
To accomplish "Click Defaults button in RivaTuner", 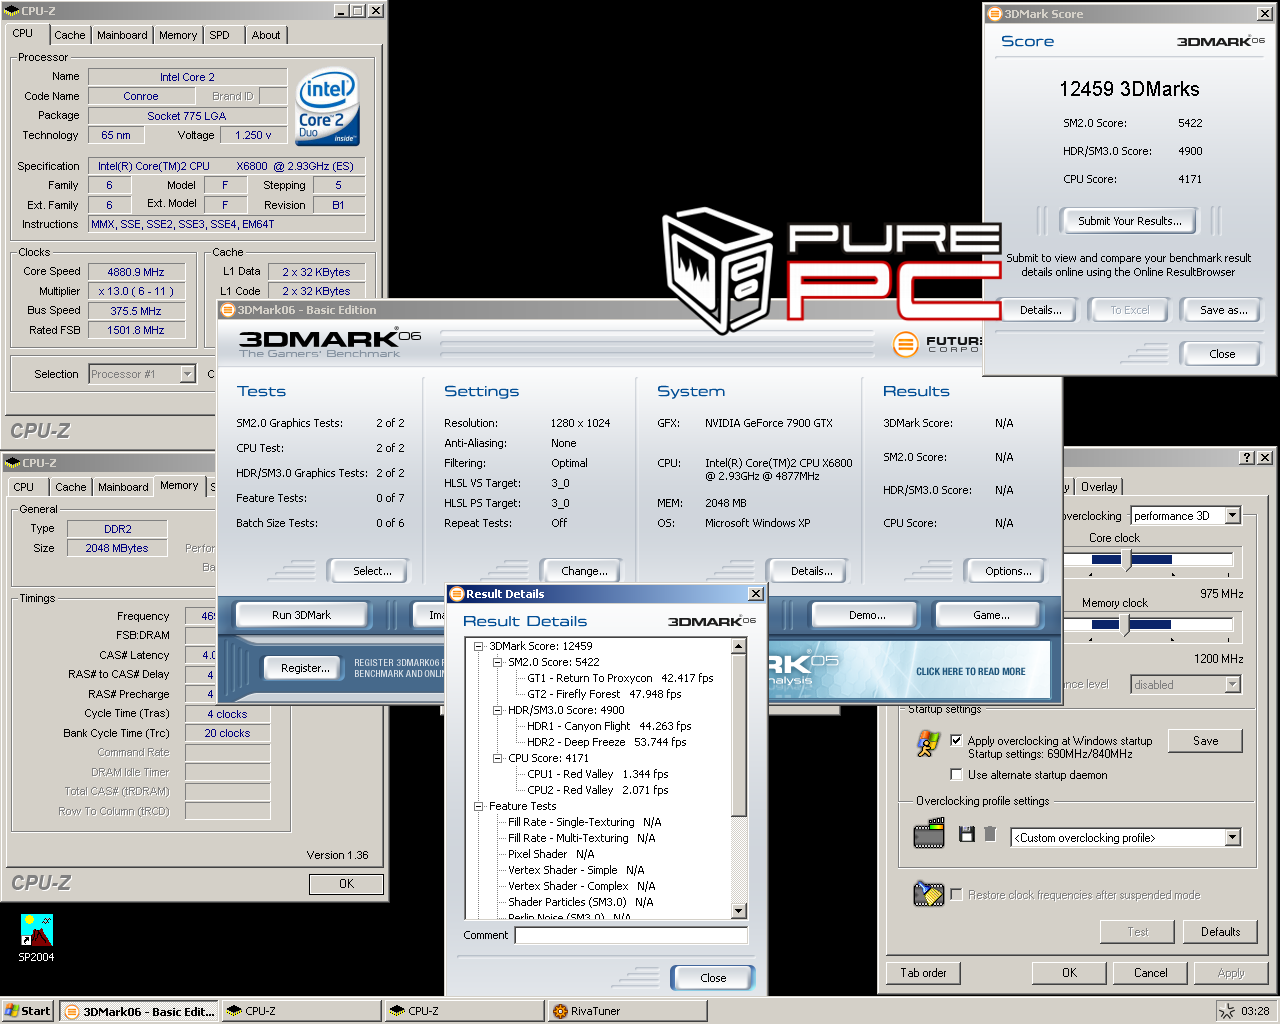I will [1221, 932].
